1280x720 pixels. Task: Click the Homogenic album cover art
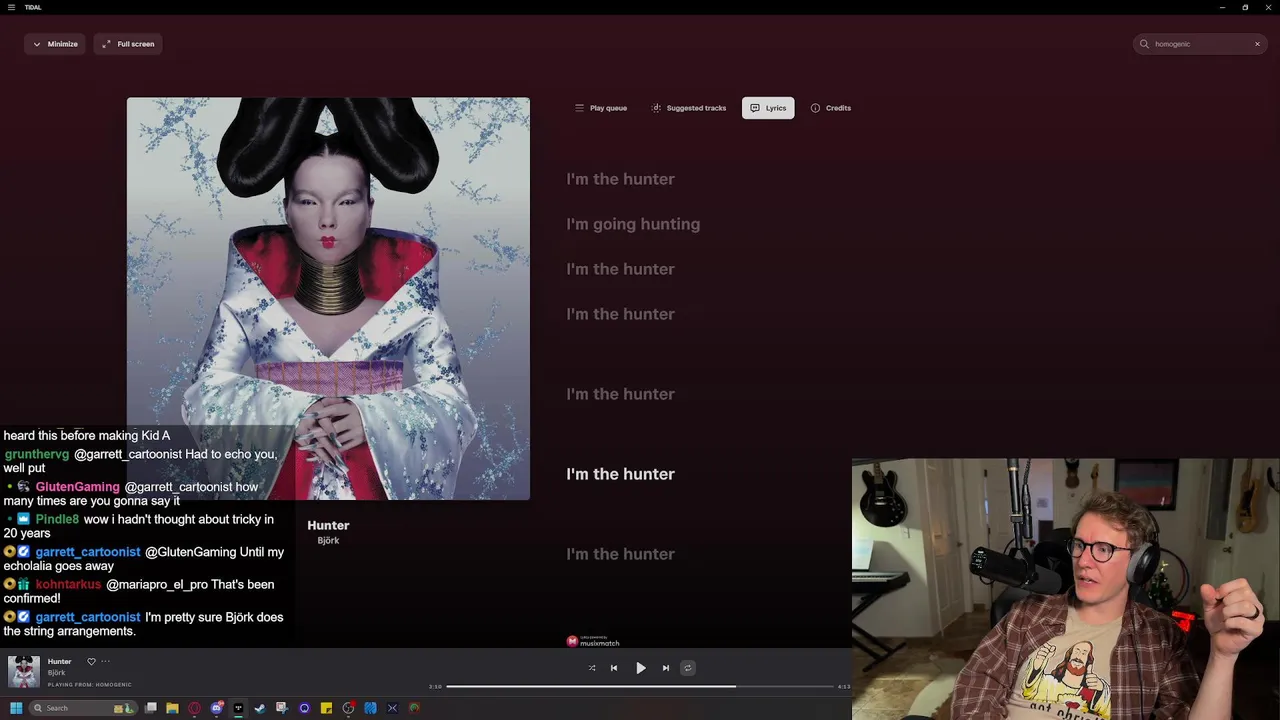pos(328,298)
